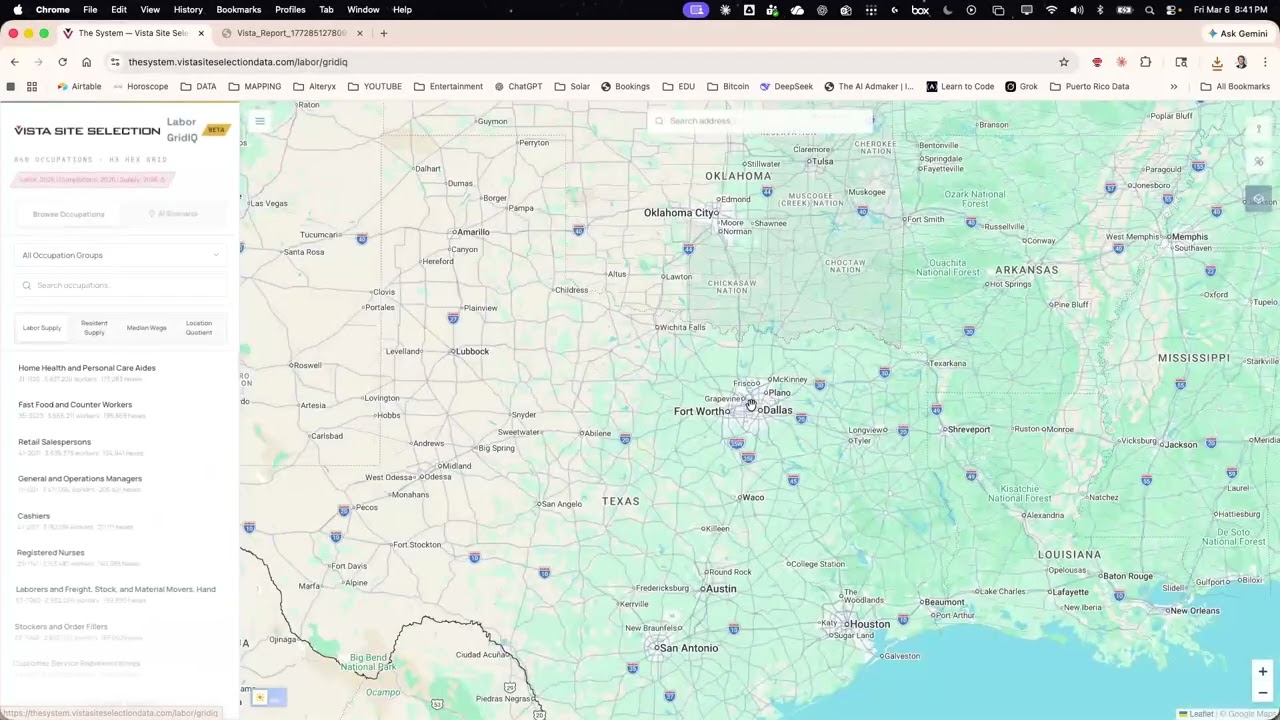The image size is (1280, 720).
Task: Select the Location Quotient metric tab
Action: (198, 328)
